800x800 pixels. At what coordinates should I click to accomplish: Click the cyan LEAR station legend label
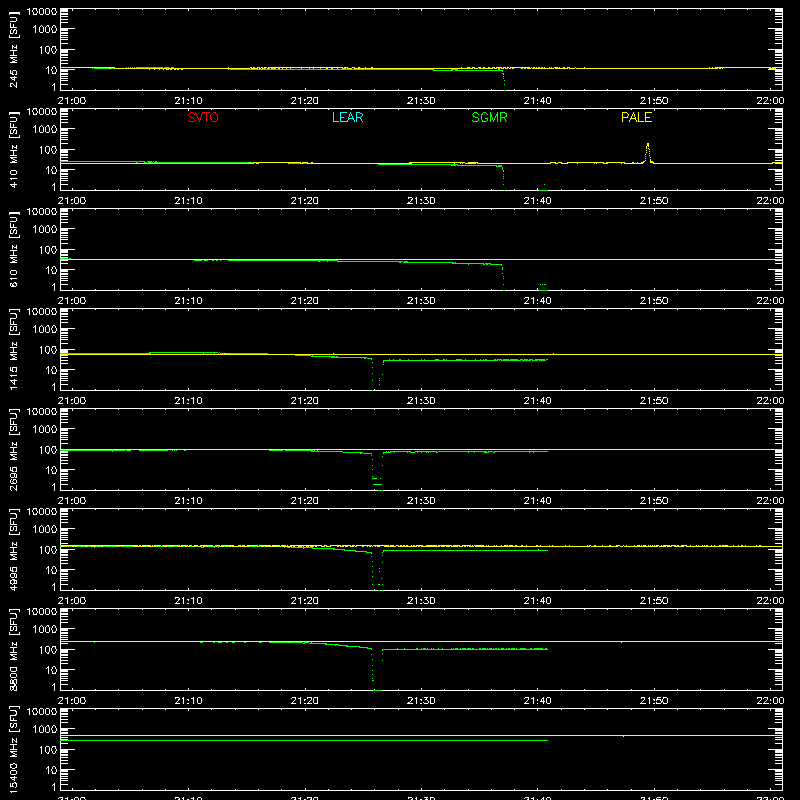347,117
